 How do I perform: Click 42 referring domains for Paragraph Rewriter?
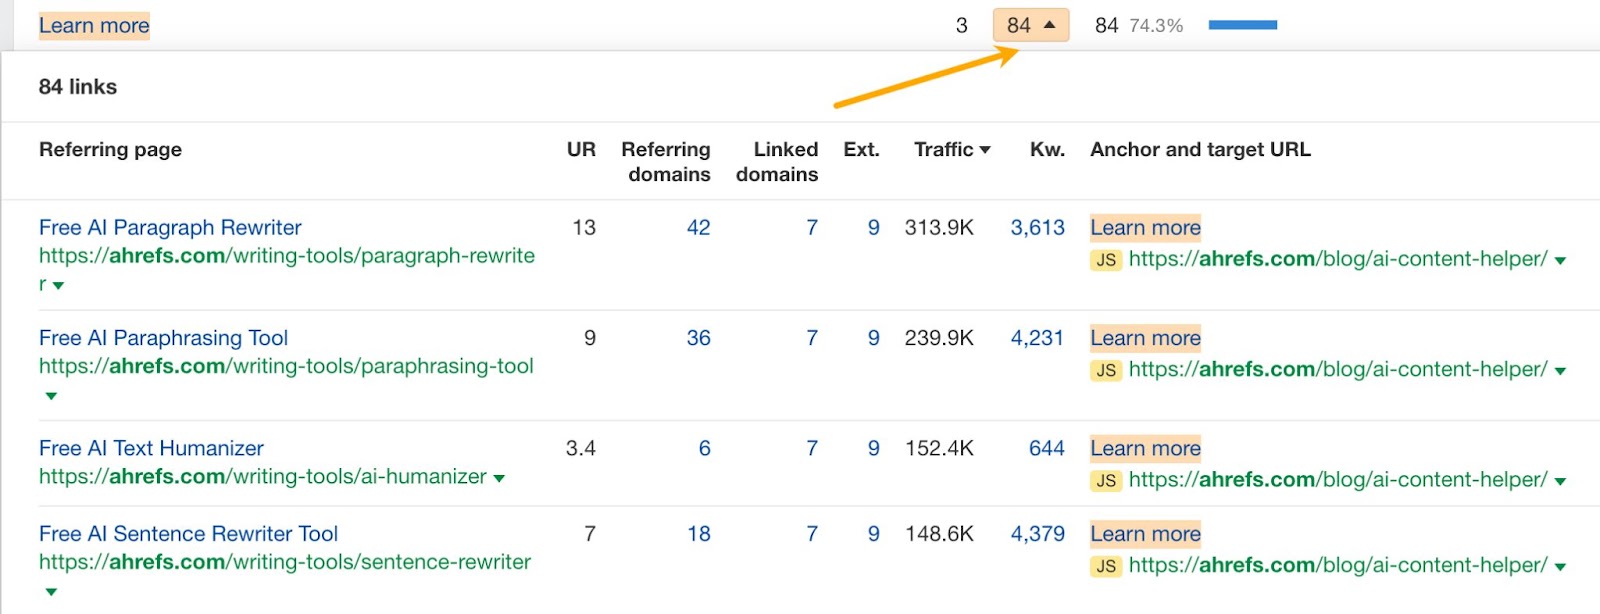[698, 228]
